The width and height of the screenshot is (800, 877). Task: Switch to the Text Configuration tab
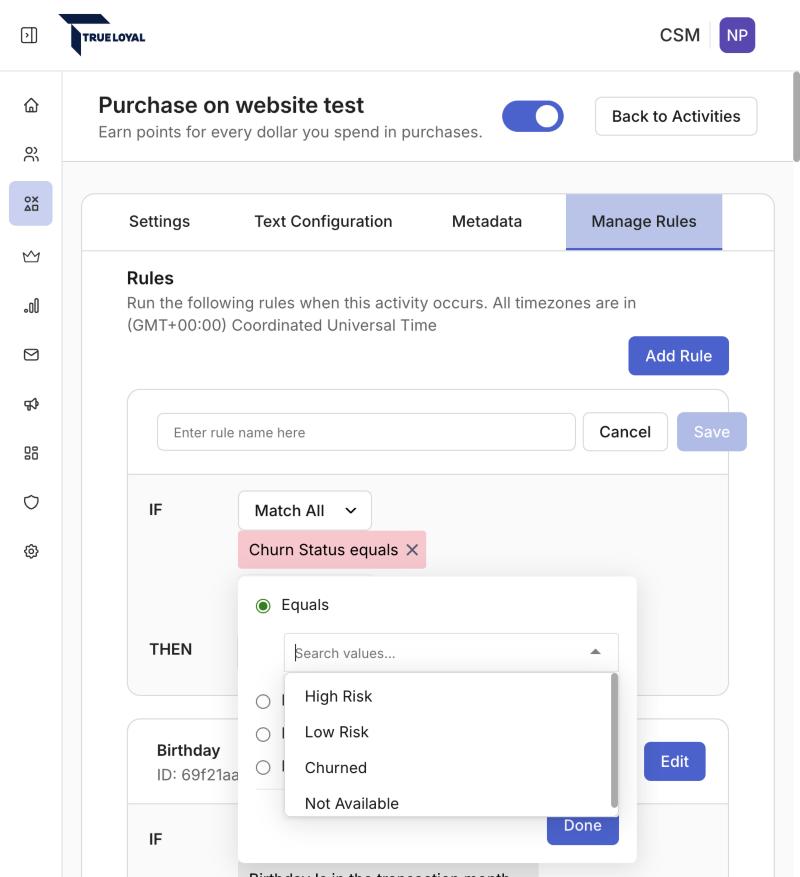point(323,221)
